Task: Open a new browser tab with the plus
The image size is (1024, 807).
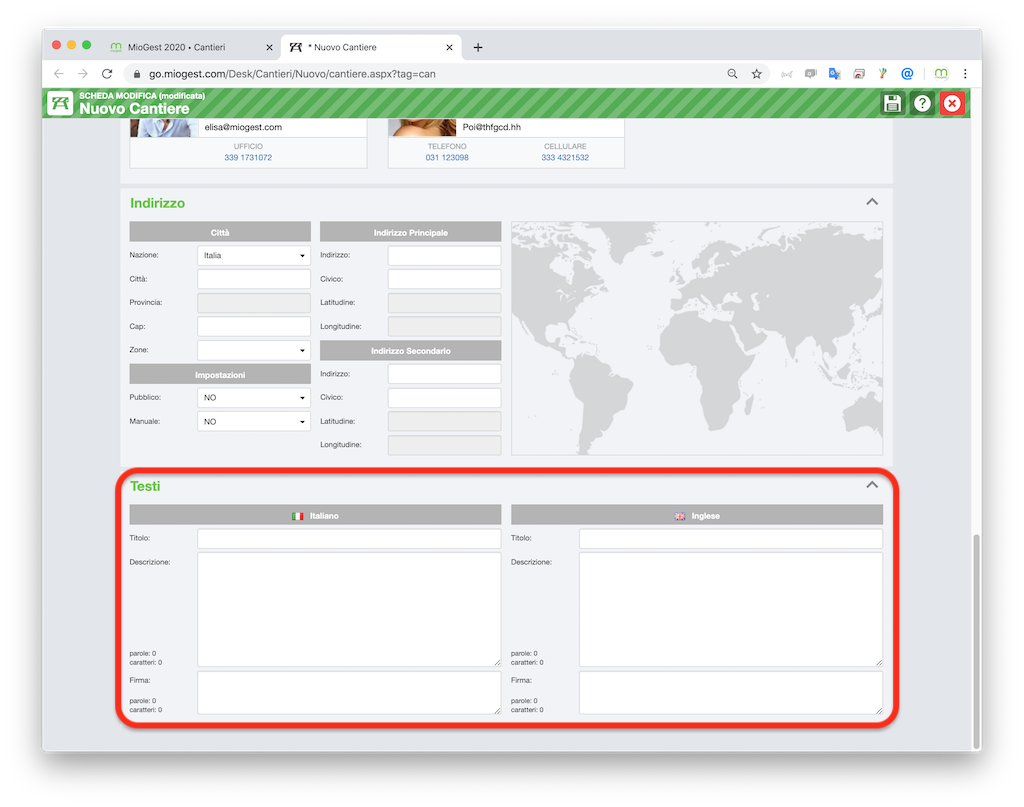Action: pos(478,47)
